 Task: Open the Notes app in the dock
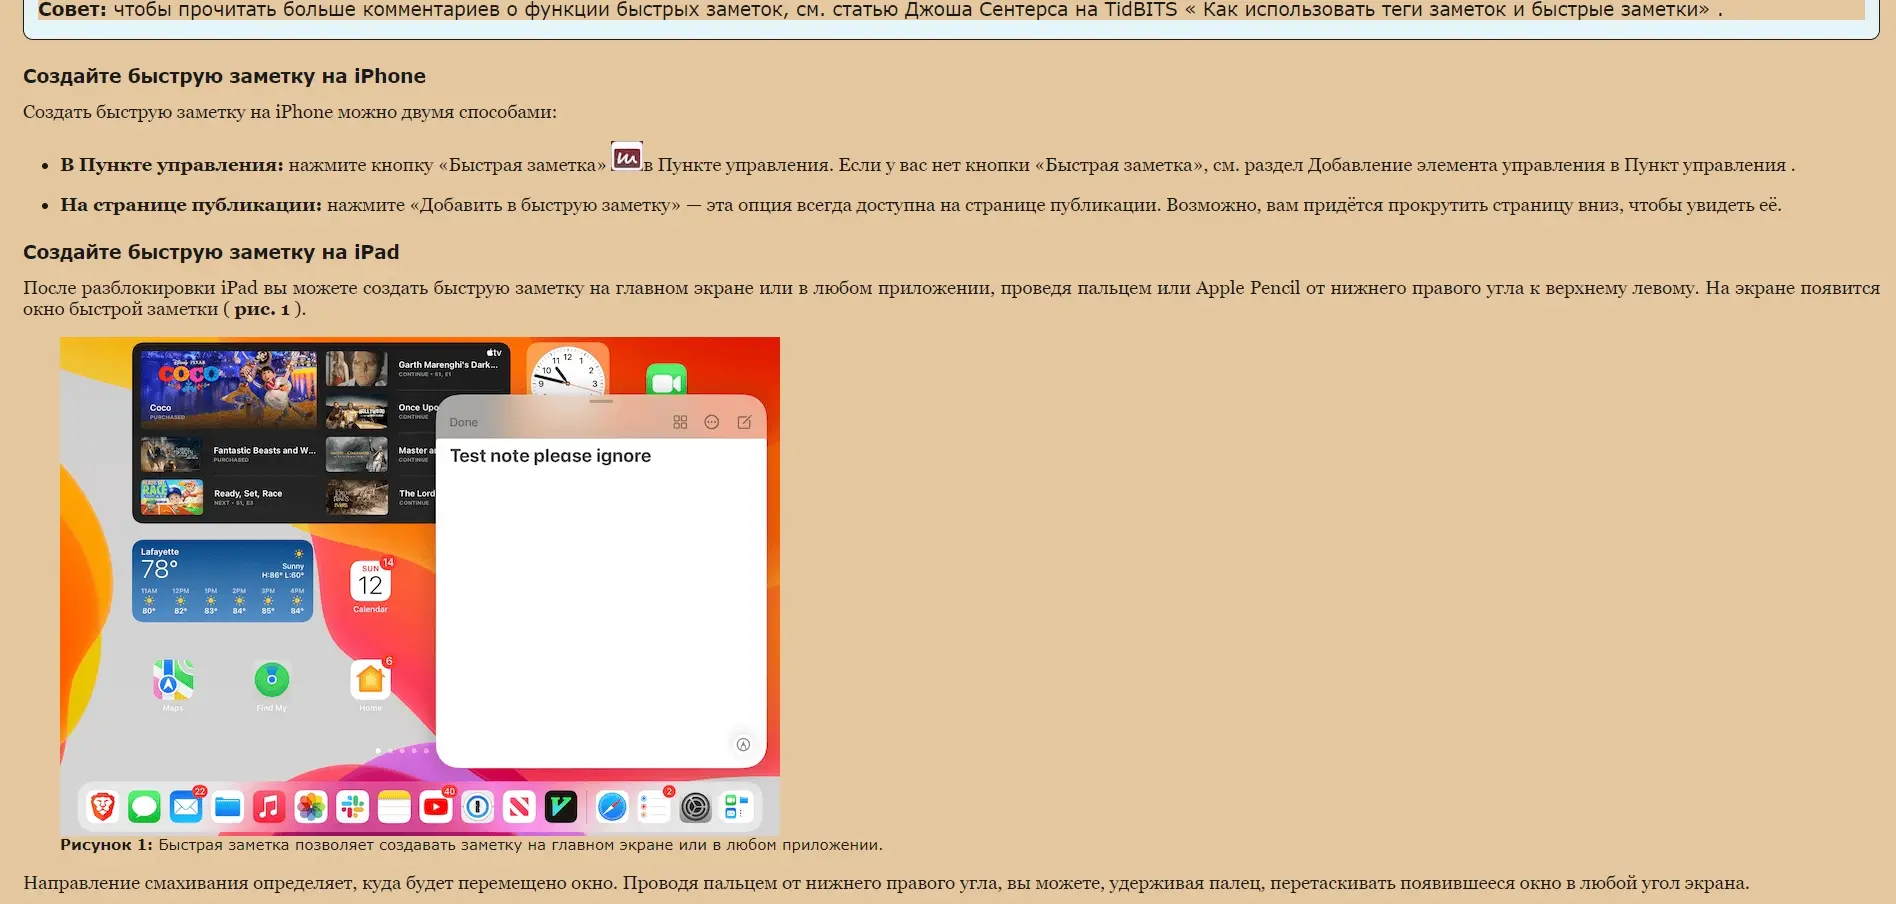click(394, 806)
